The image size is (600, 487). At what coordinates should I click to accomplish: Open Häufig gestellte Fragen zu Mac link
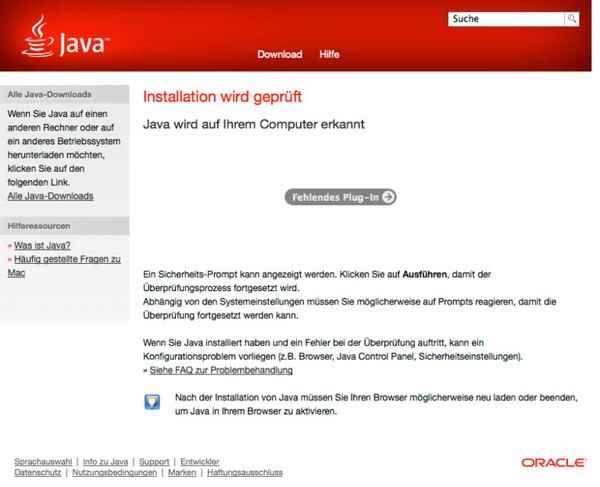[64, 266]
